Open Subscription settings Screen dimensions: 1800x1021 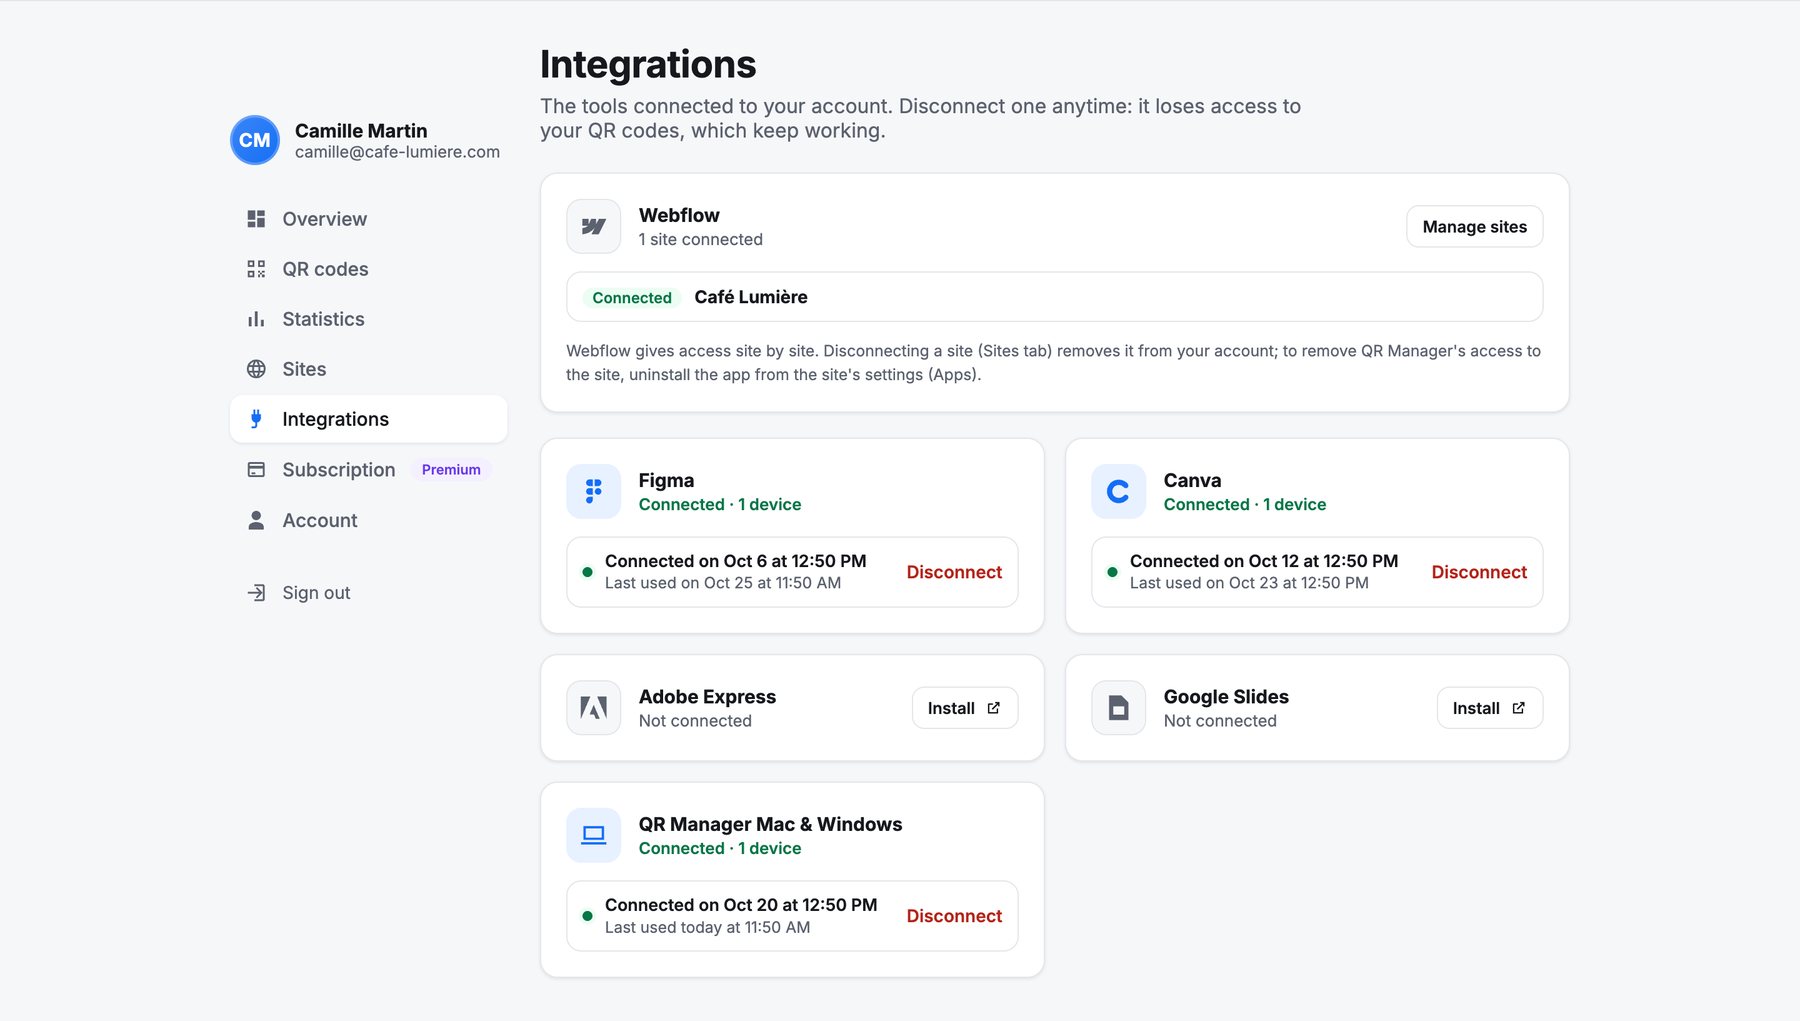[368, 470]
